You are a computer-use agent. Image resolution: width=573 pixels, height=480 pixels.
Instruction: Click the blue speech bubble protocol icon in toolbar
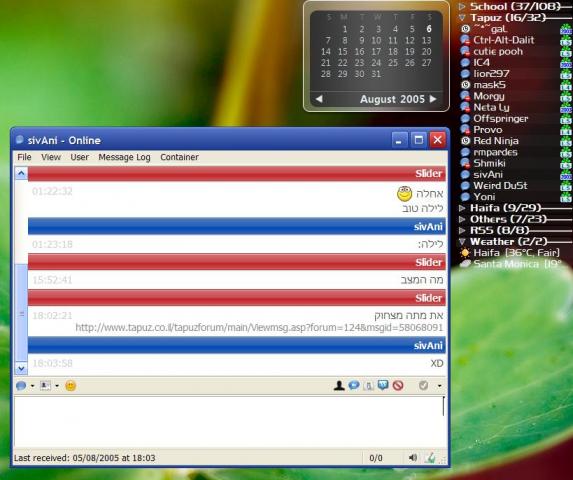pos(21,386)
